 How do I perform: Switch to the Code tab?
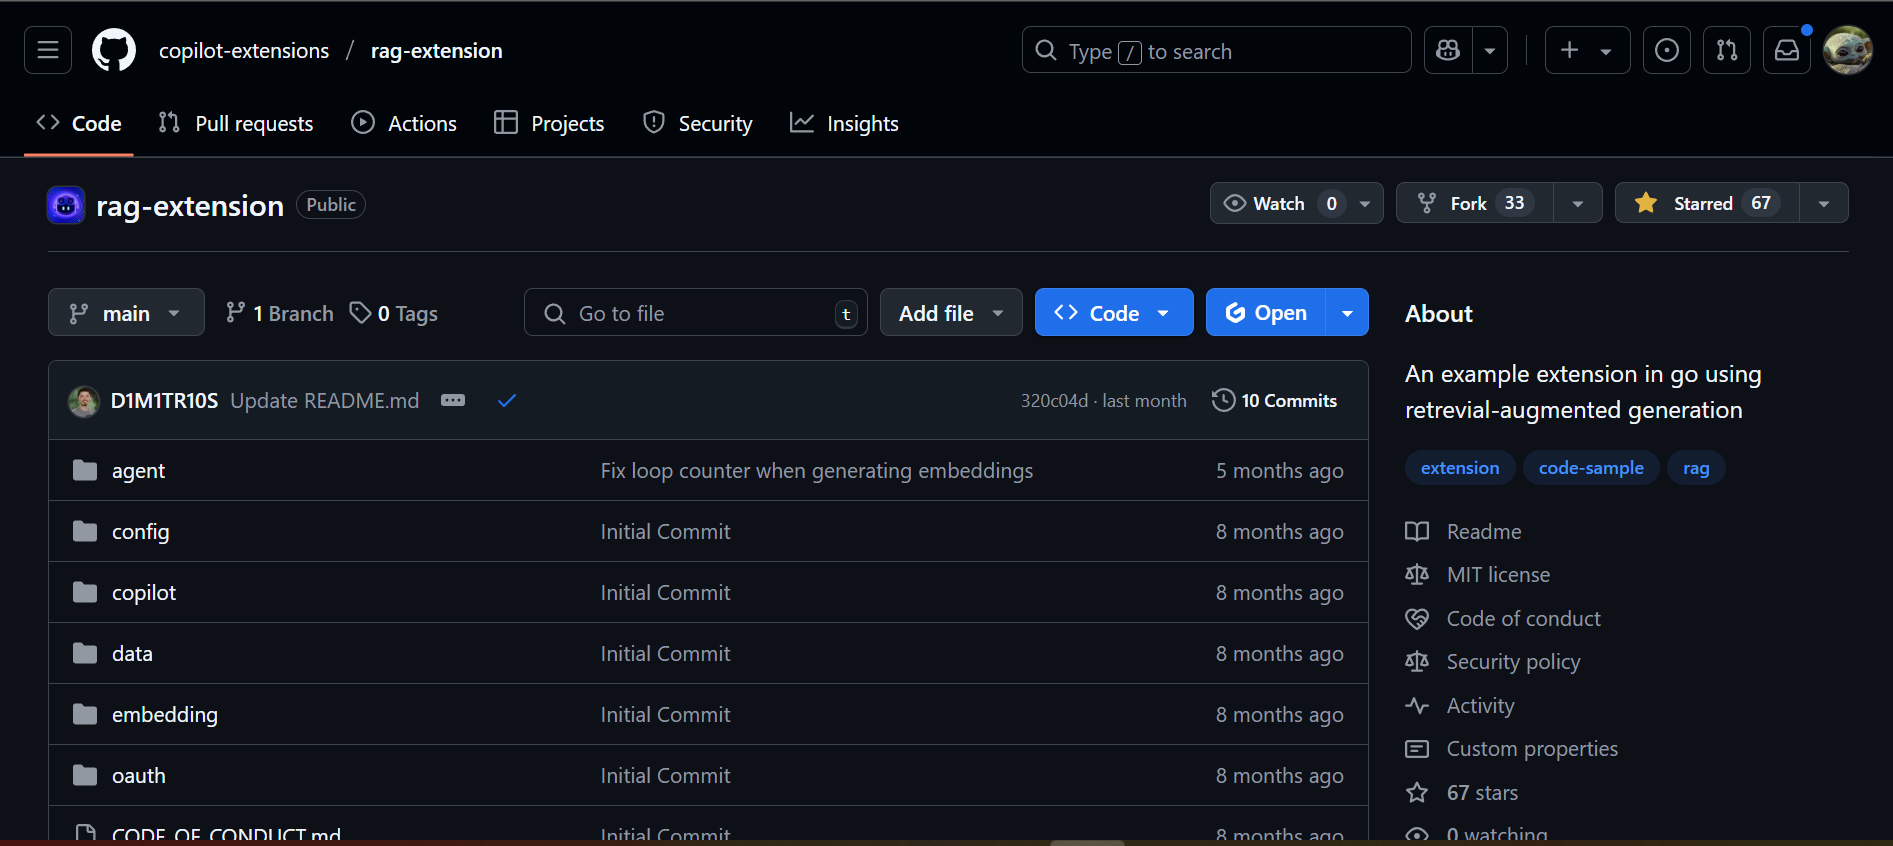[x=79, y=124]
